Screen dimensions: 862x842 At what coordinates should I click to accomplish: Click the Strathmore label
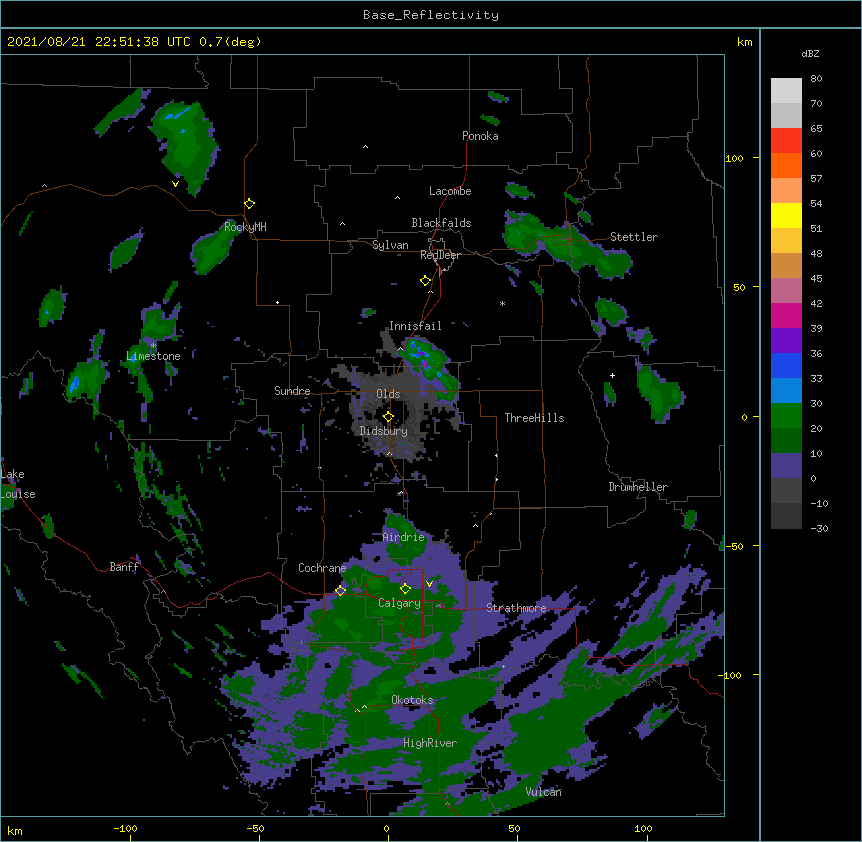[x=516, y=608]
